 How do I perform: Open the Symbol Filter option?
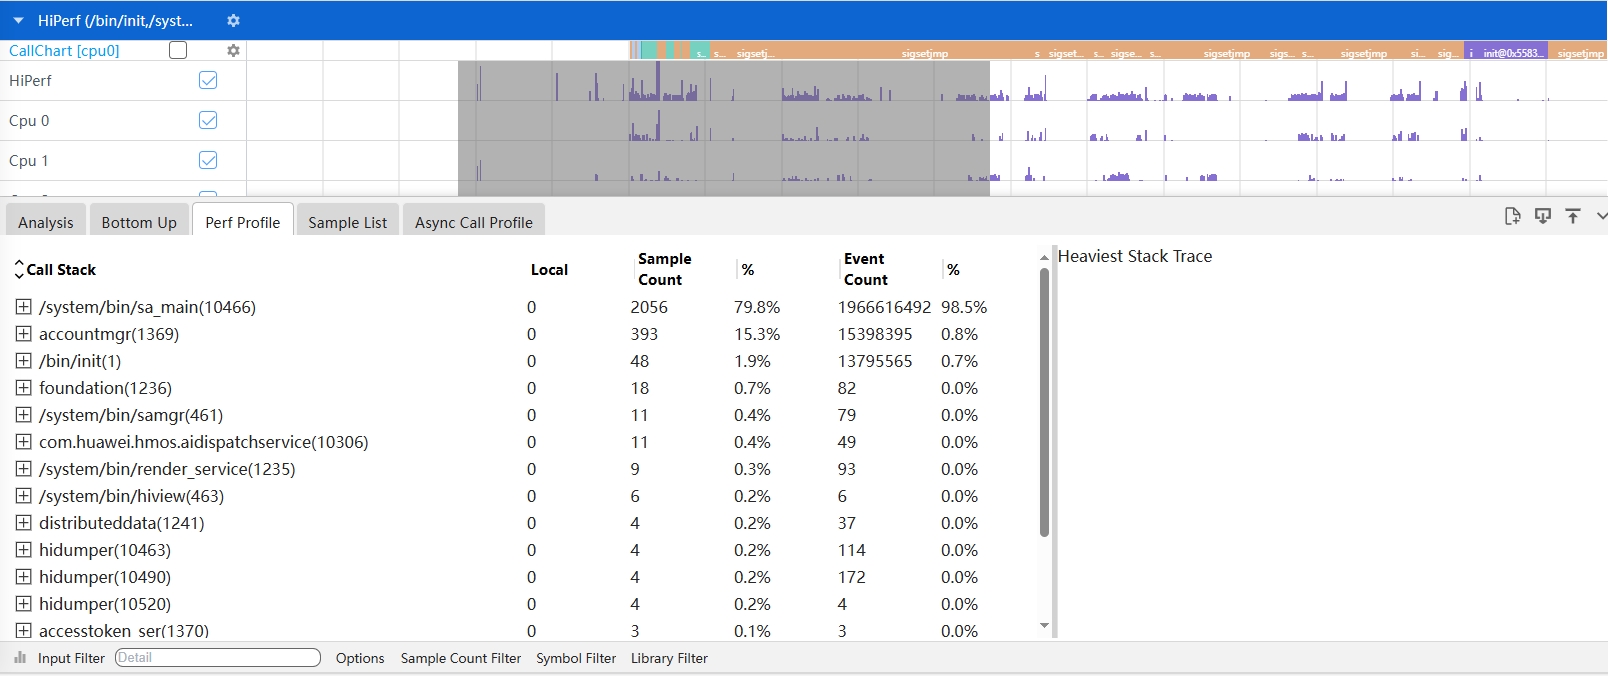pos(576,658)
